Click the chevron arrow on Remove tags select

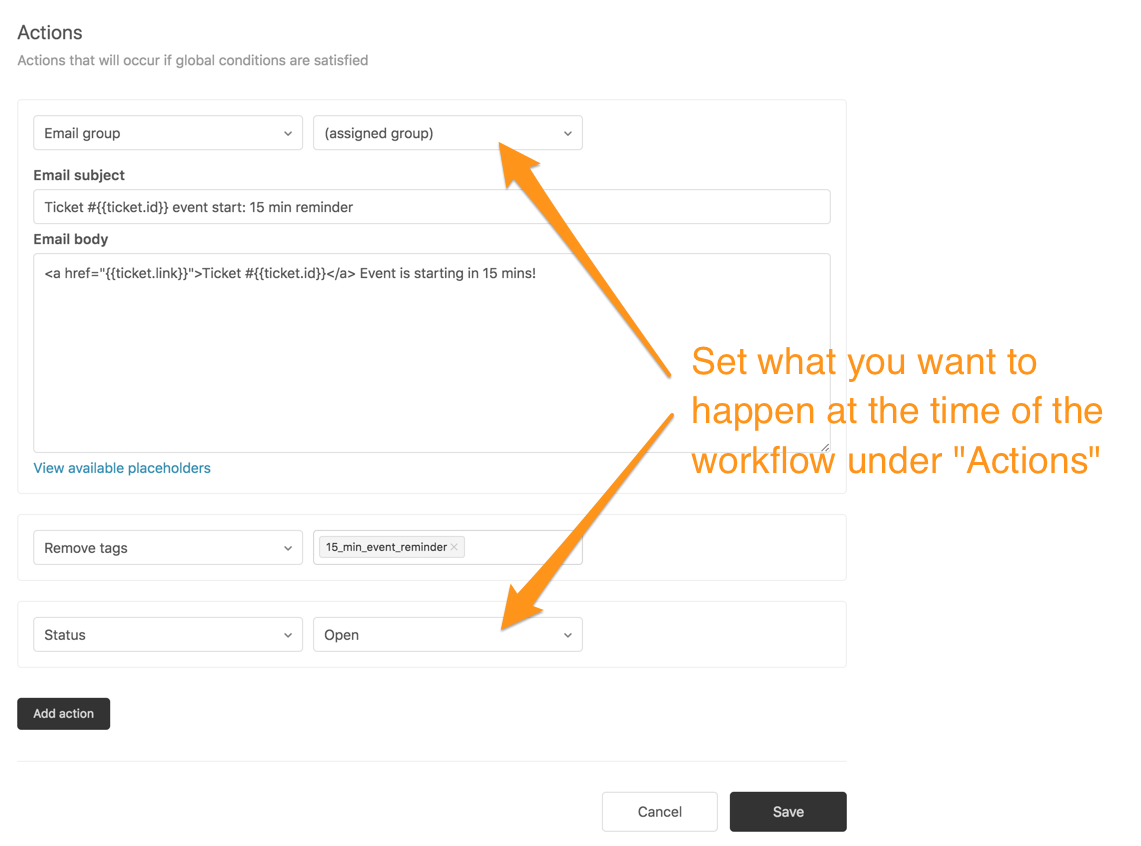(288, 548)
